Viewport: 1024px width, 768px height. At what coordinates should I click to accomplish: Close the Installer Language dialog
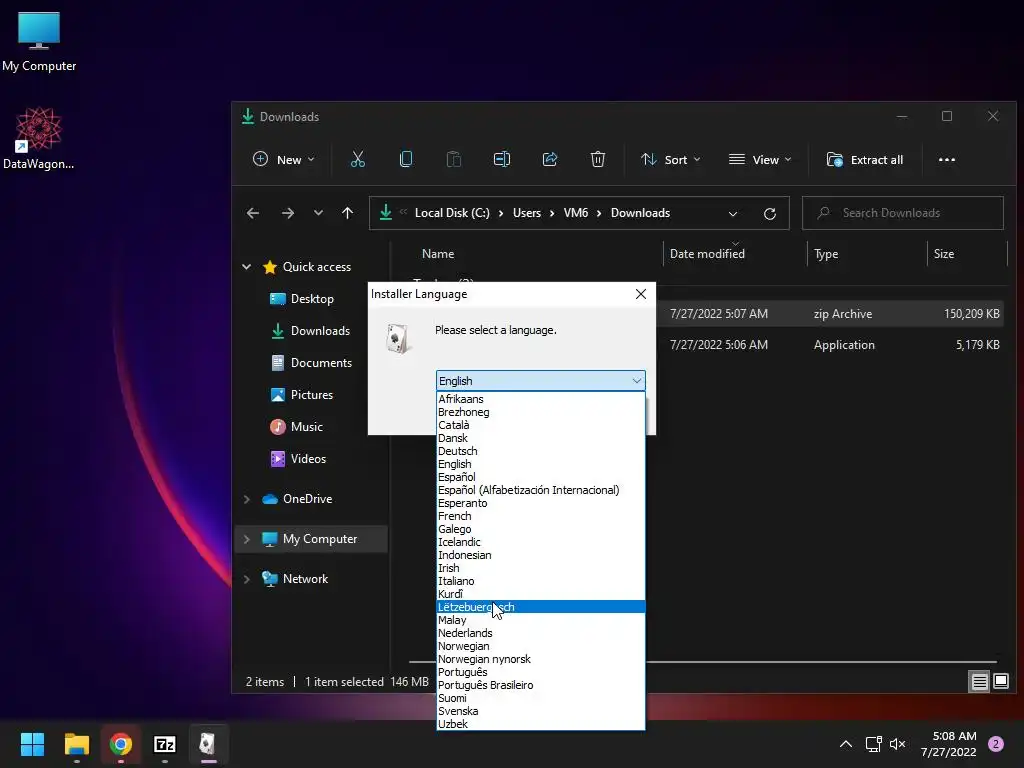[641, 294]
